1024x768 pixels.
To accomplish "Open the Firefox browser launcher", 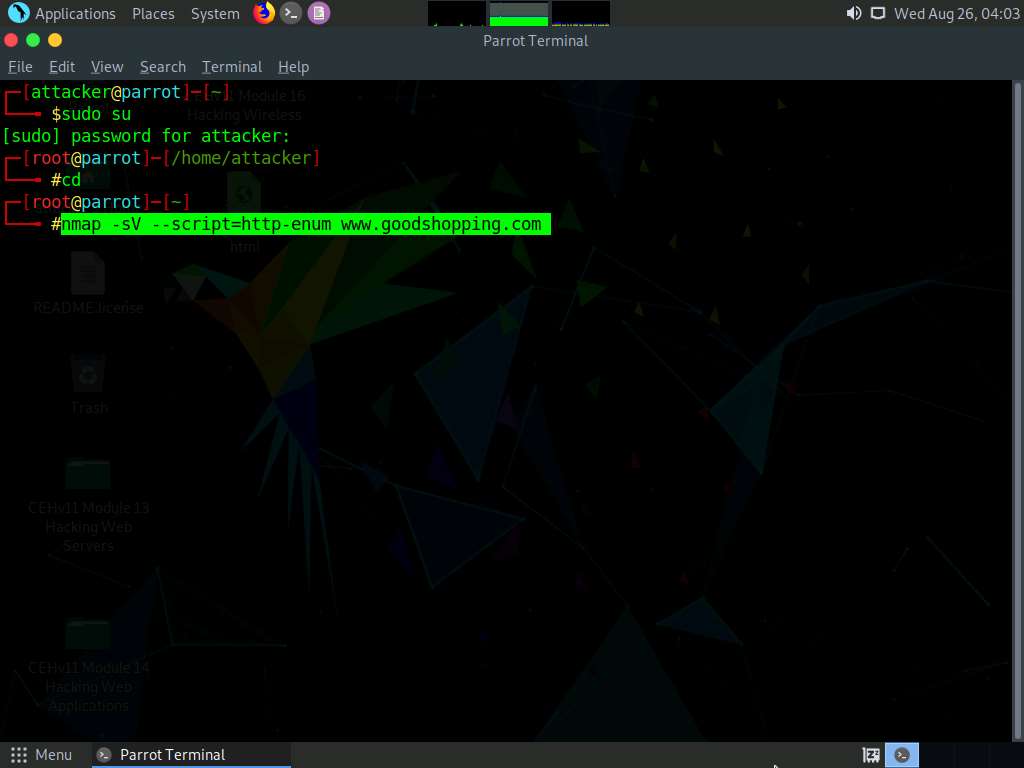I will click(x=264, y=13).
